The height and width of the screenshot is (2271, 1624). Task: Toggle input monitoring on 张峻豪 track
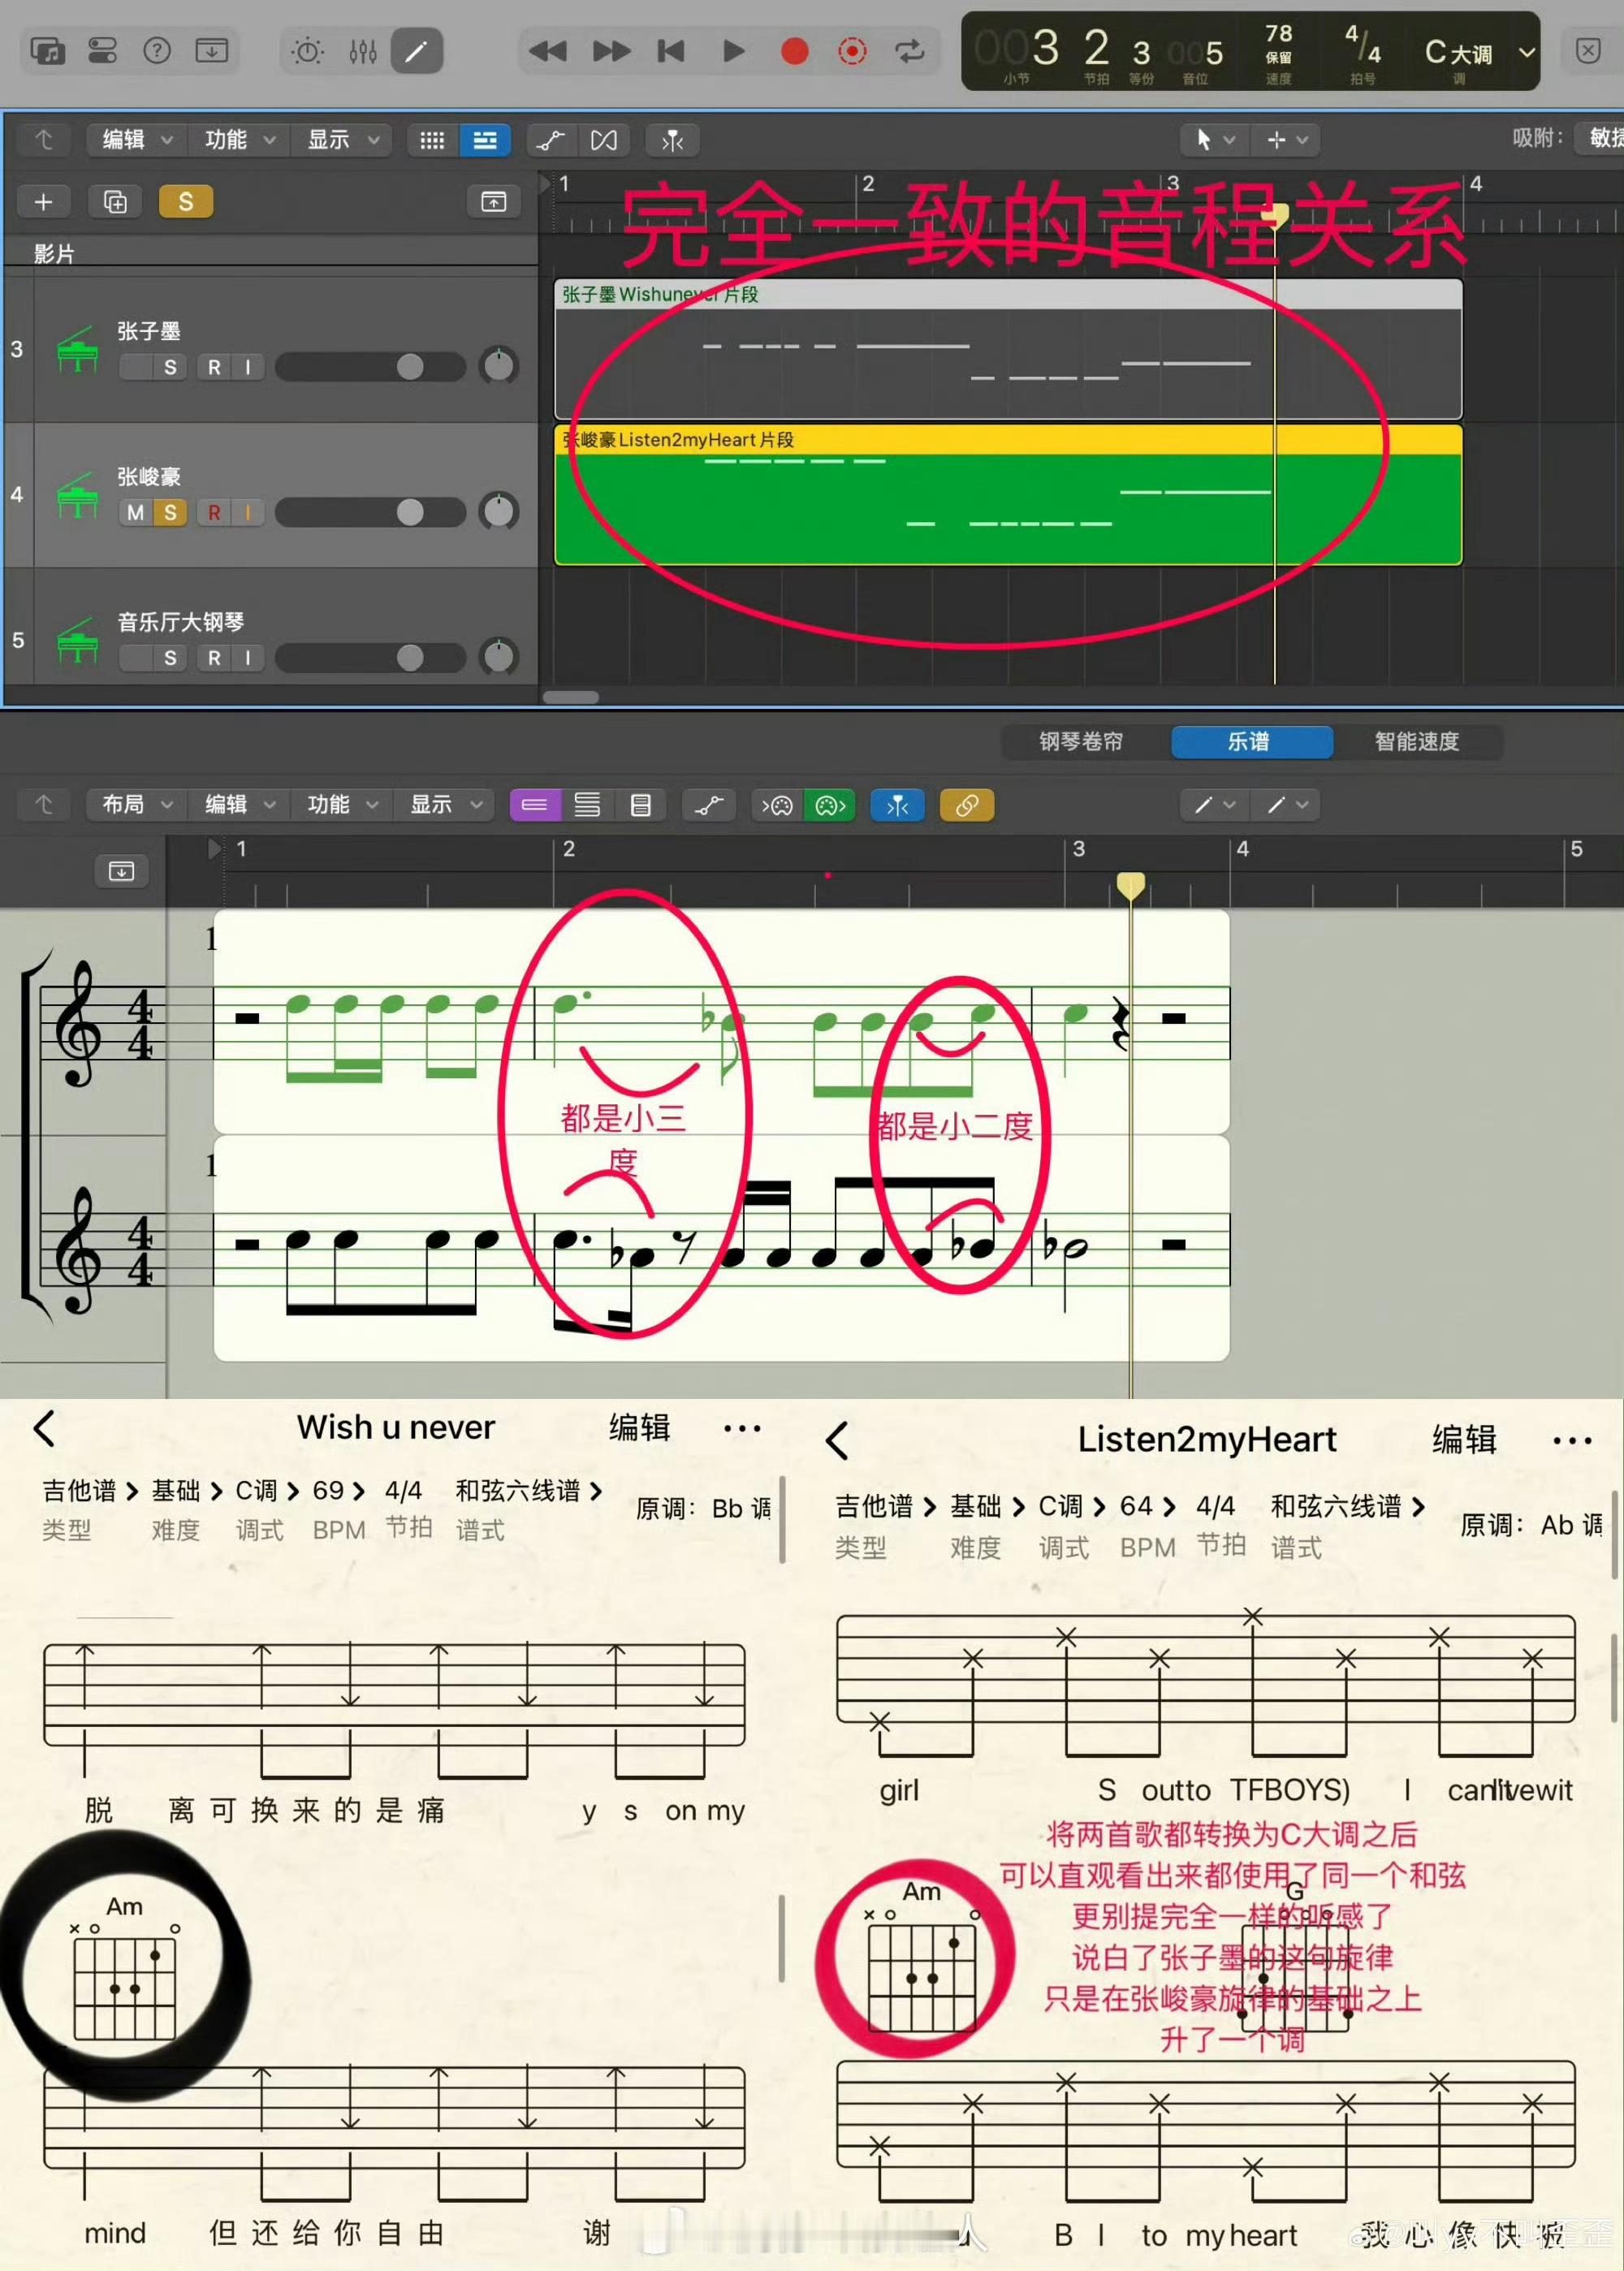(x=247, y=513)
